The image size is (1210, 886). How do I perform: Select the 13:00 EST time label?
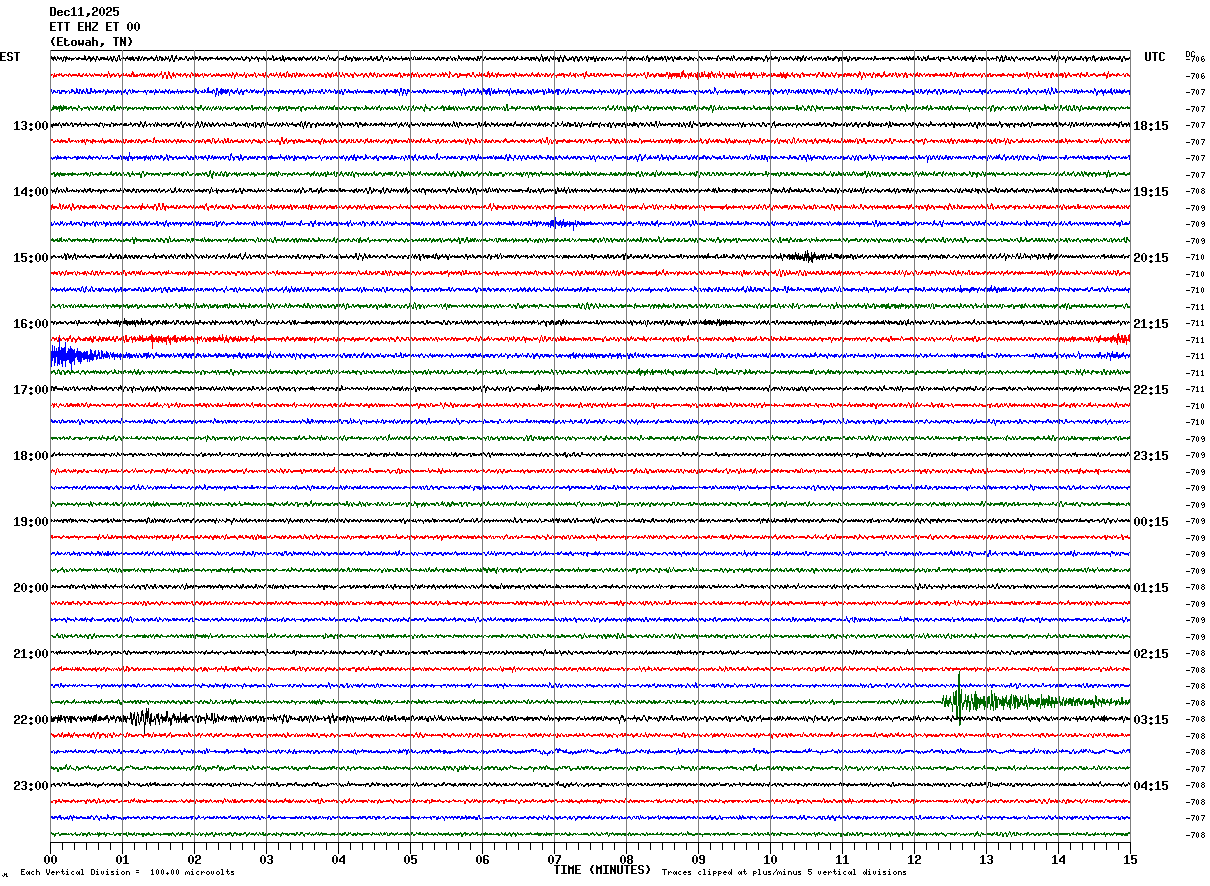[x=30, y=126]
